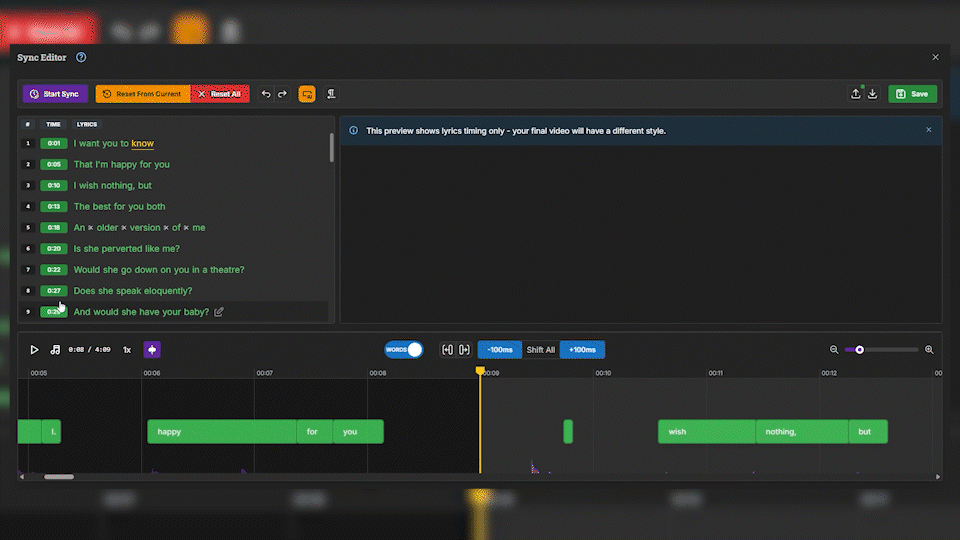960x540 pixels.
Task: Click the yellow playhead marker
Action: coord(480,370)
